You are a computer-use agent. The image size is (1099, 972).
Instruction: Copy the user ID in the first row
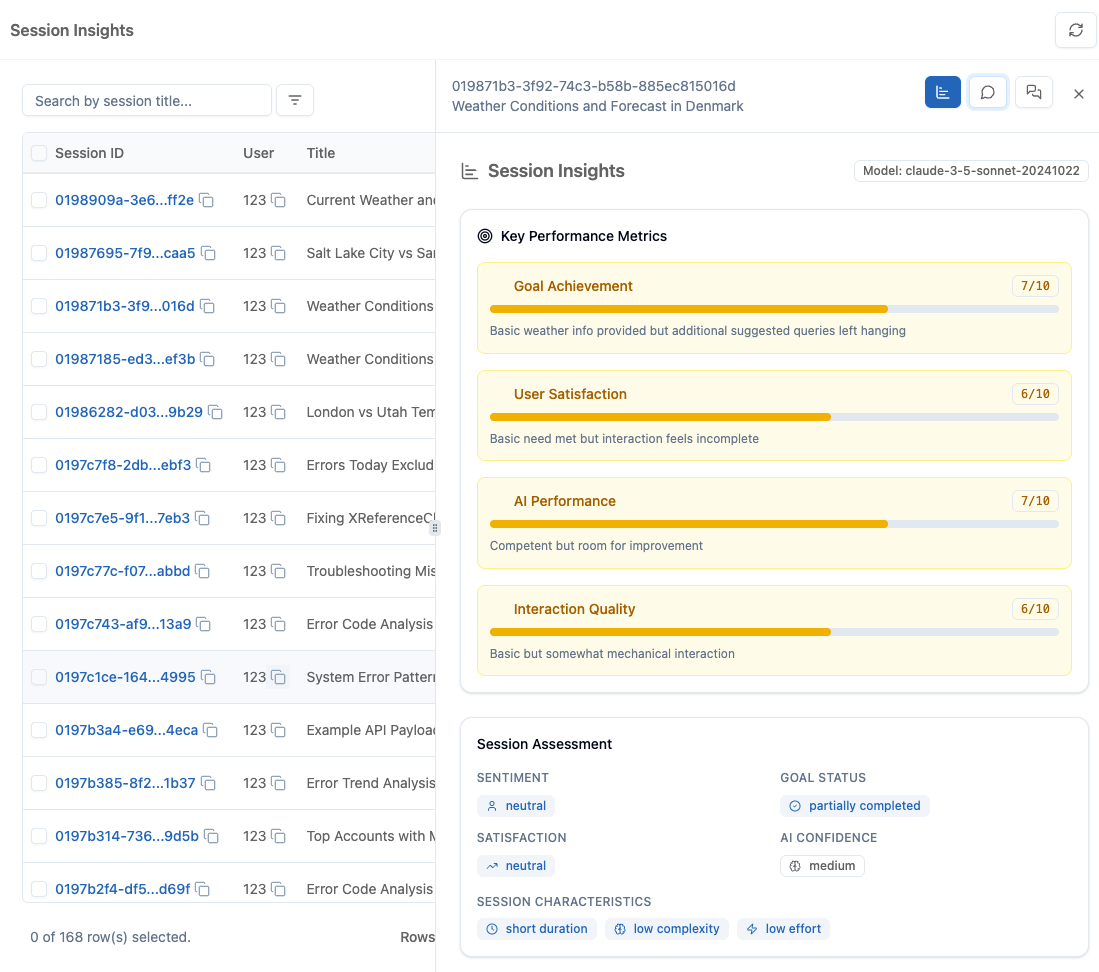click(276, 200)
